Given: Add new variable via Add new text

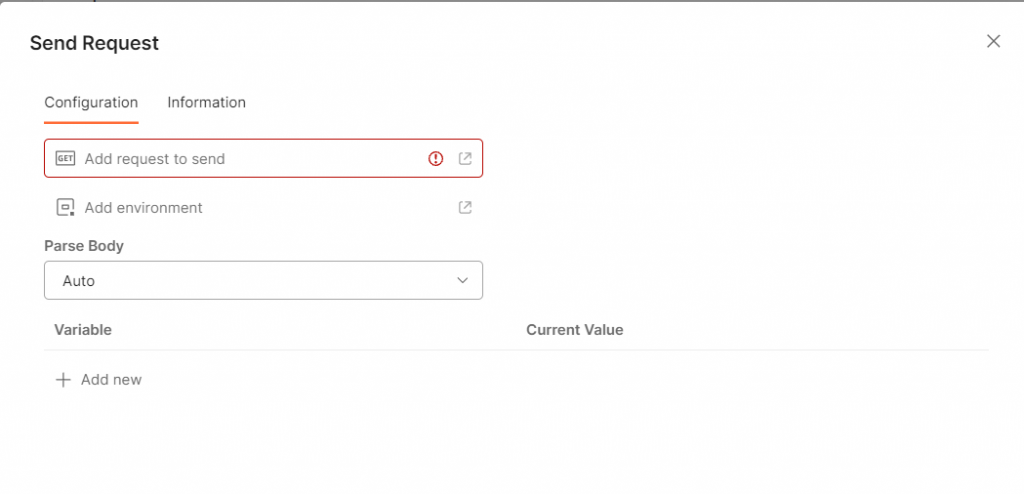Looking at the screenshot, I should point(111,380).
